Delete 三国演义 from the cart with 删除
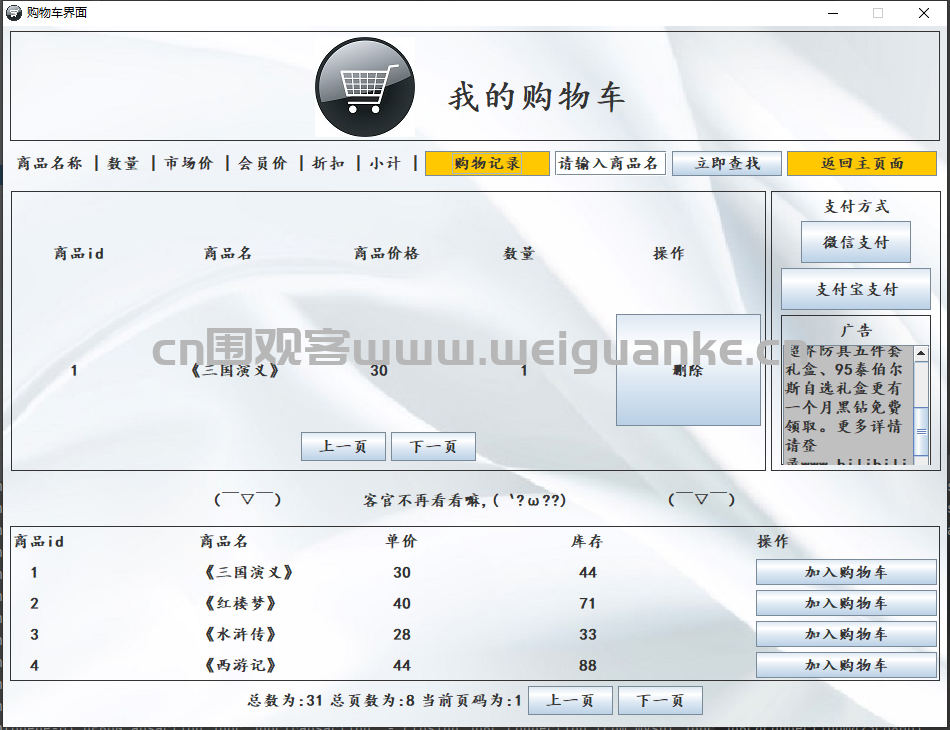The width and height of the screenshot is (950, 730). (688, 370)
